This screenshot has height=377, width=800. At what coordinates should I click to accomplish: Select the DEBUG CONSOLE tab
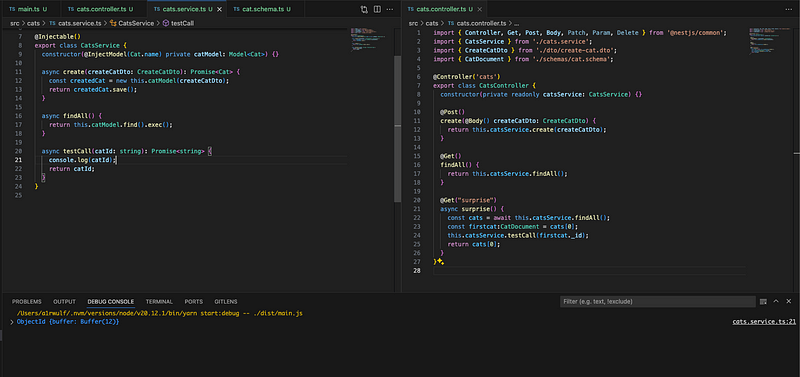(x=111, y=301)
